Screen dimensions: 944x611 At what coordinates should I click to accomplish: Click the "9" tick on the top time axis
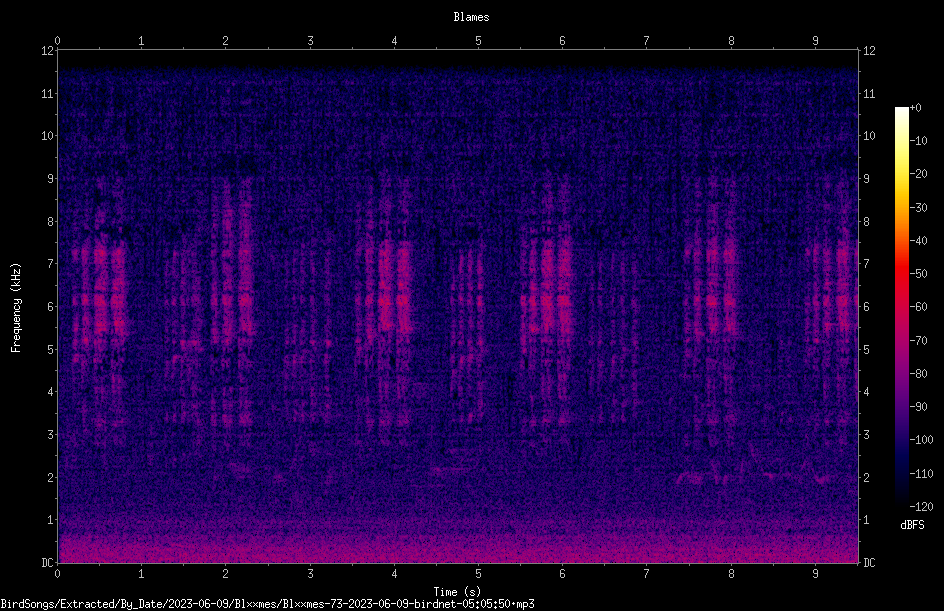pos(815,41)
